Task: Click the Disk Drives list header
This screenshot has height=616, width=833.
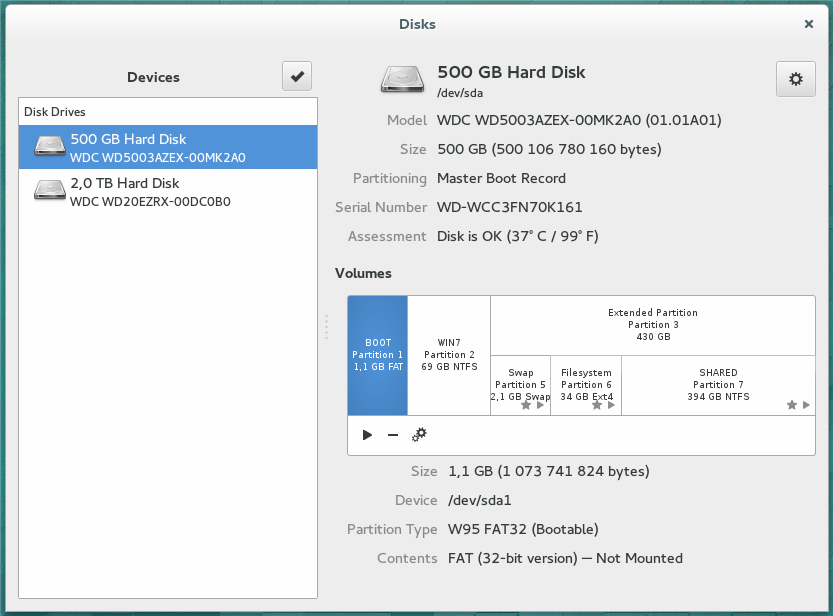Action: click(x=55, y=112)
